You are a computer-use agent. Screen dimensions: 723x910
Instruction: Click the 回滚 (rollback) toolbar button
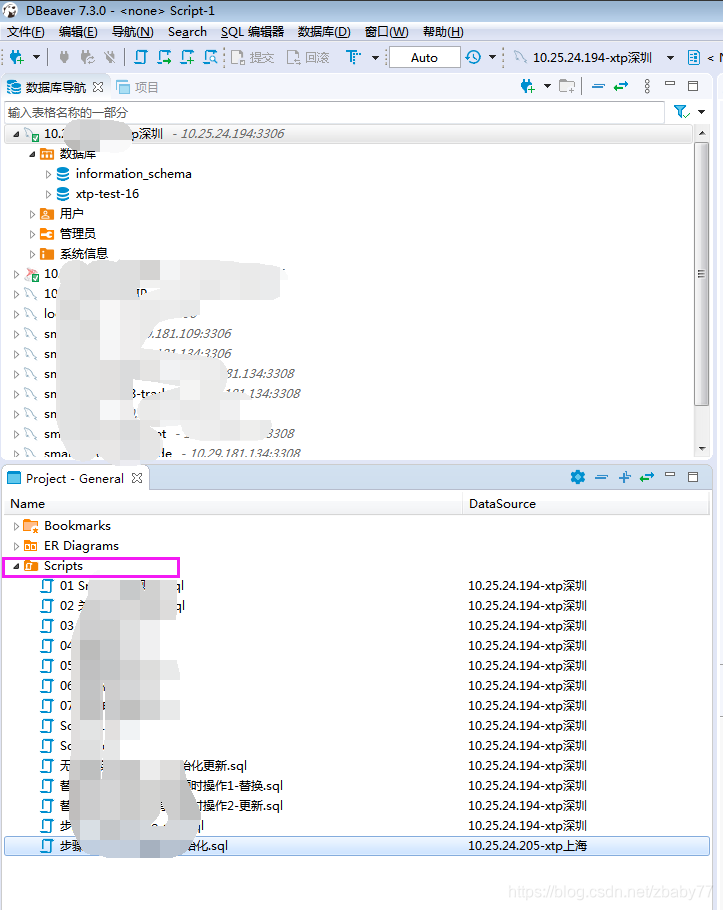click(x=308, y=57)
